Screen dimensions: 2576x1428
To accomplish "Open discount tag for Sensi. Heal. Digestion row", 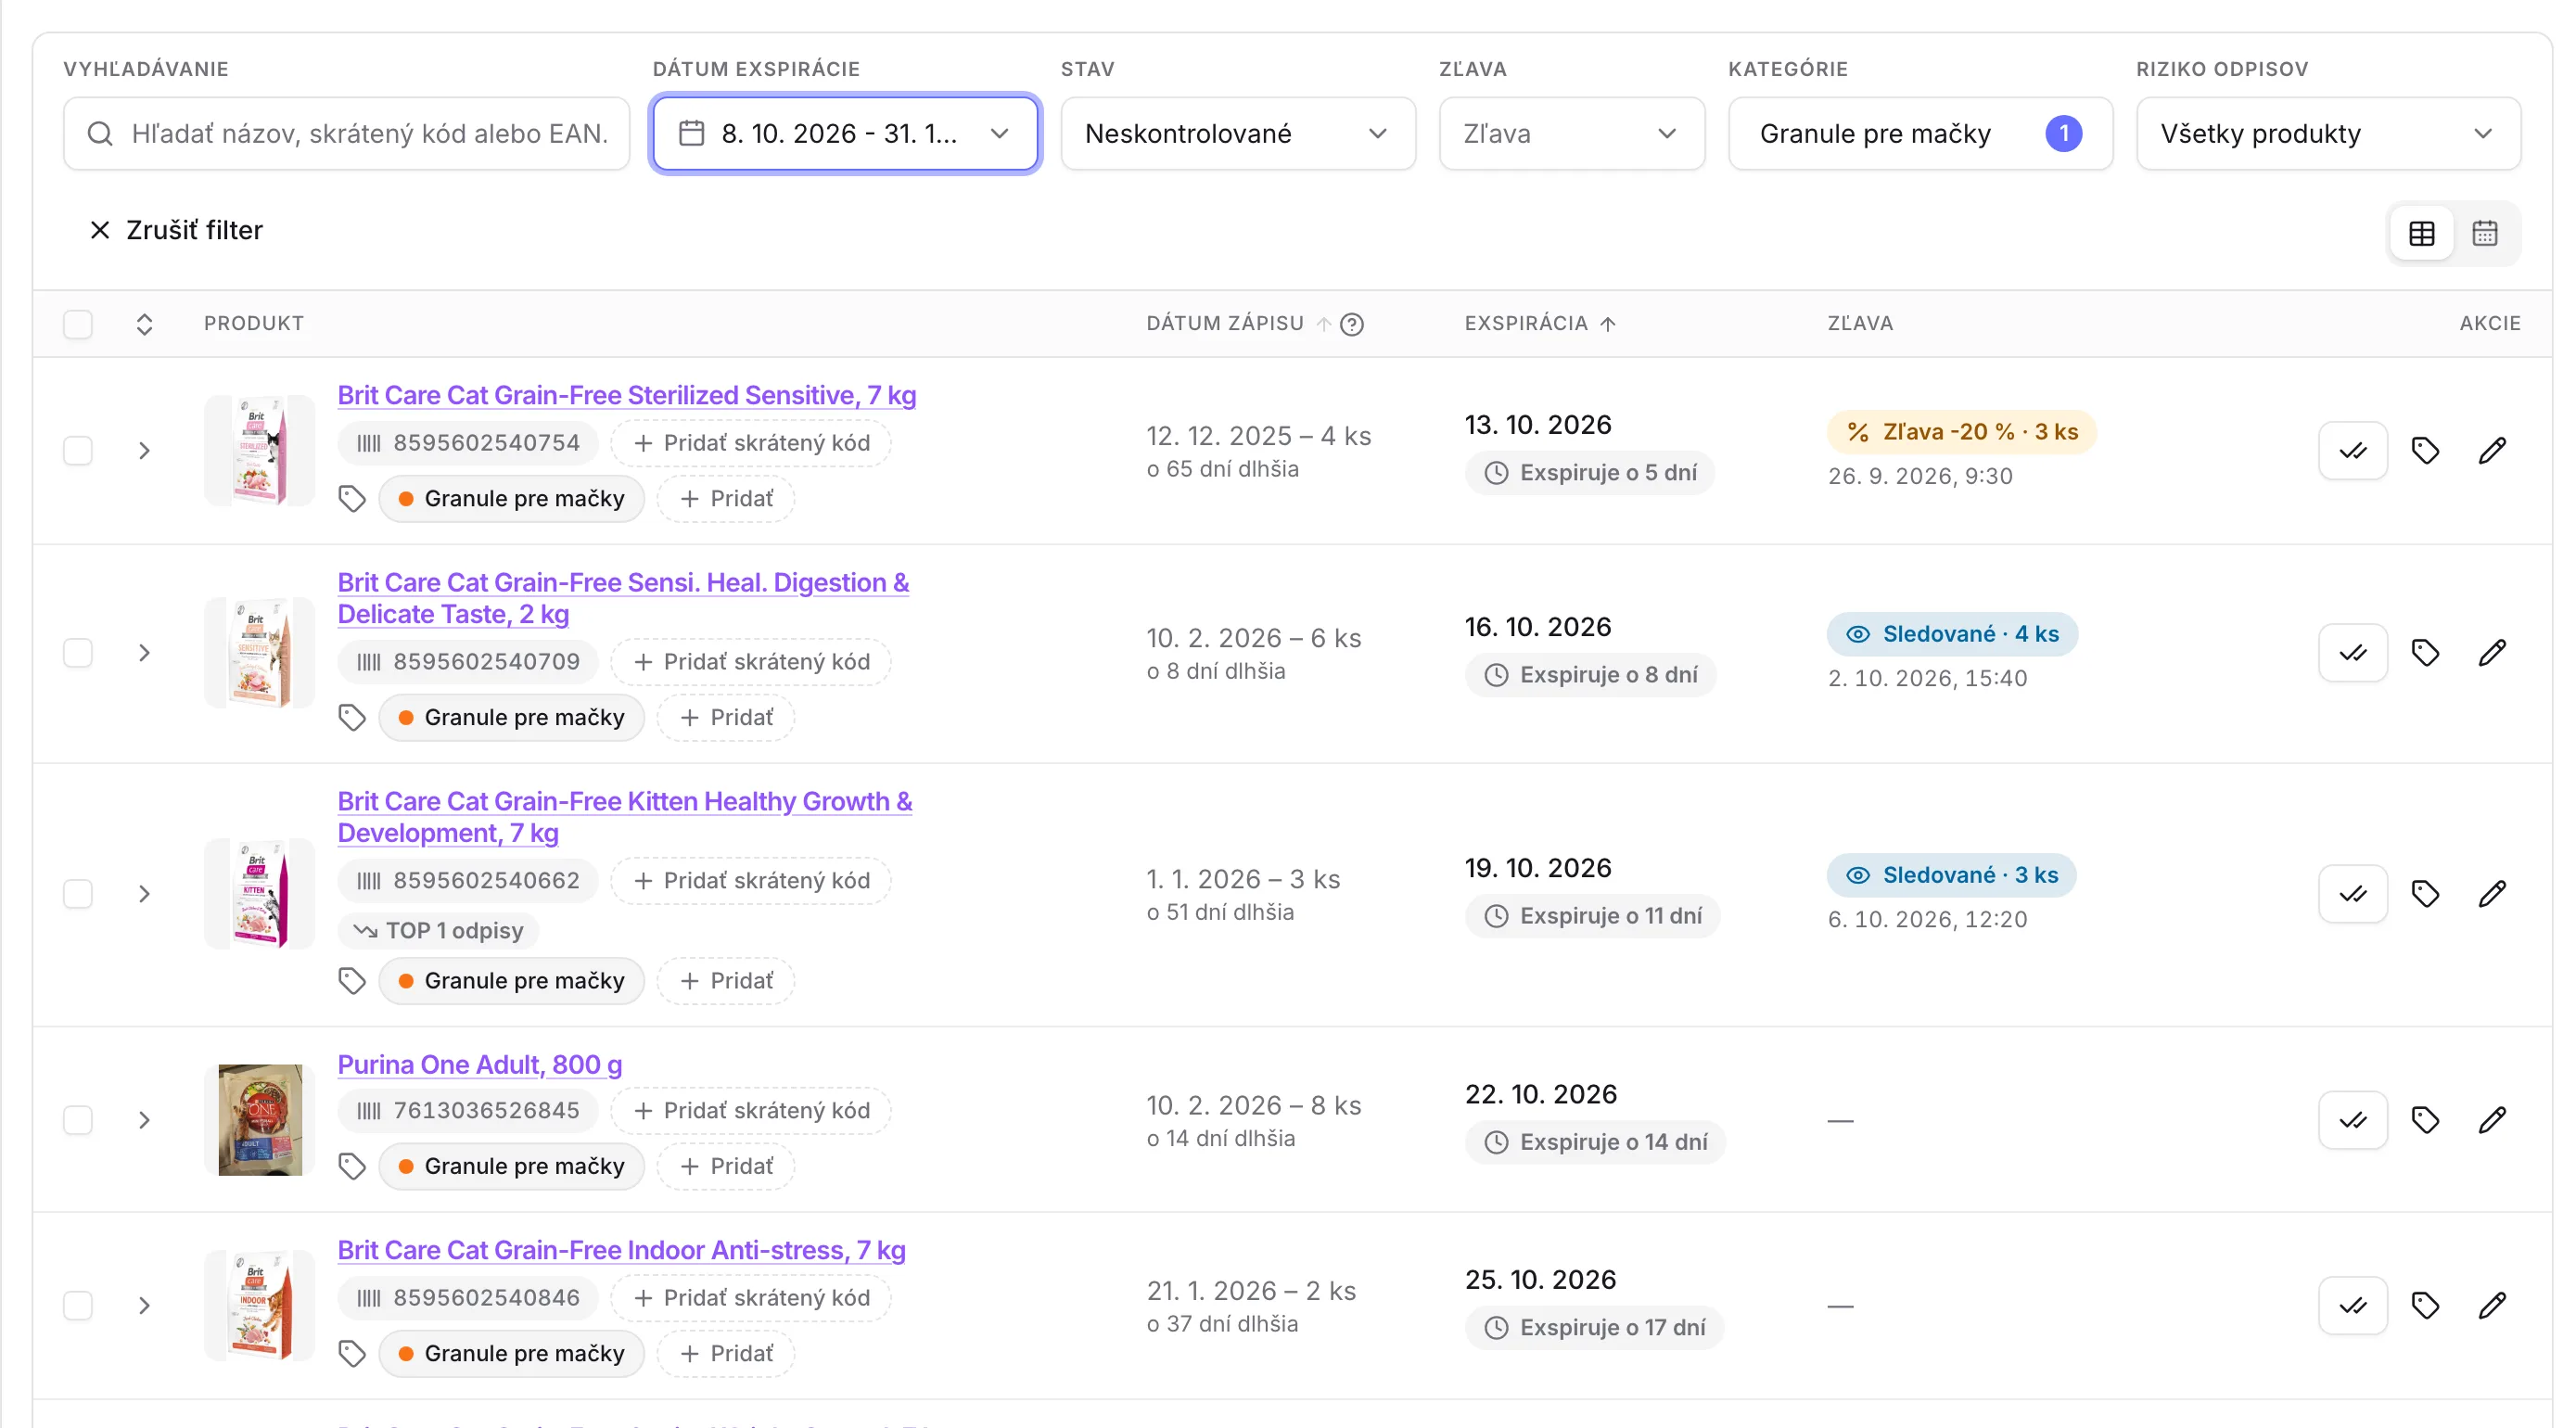I will tap(2425, 653).
